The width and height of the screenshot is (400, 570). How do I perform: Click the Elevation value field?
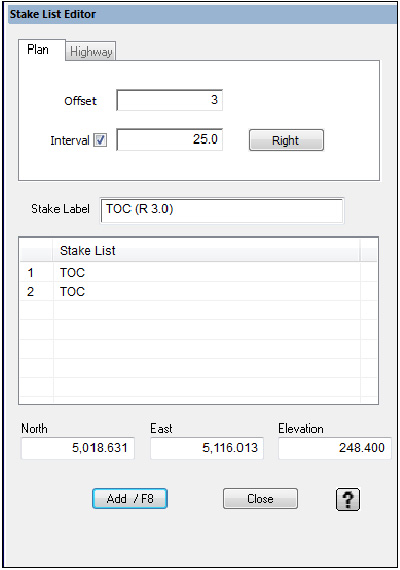[x=335, y=448]
